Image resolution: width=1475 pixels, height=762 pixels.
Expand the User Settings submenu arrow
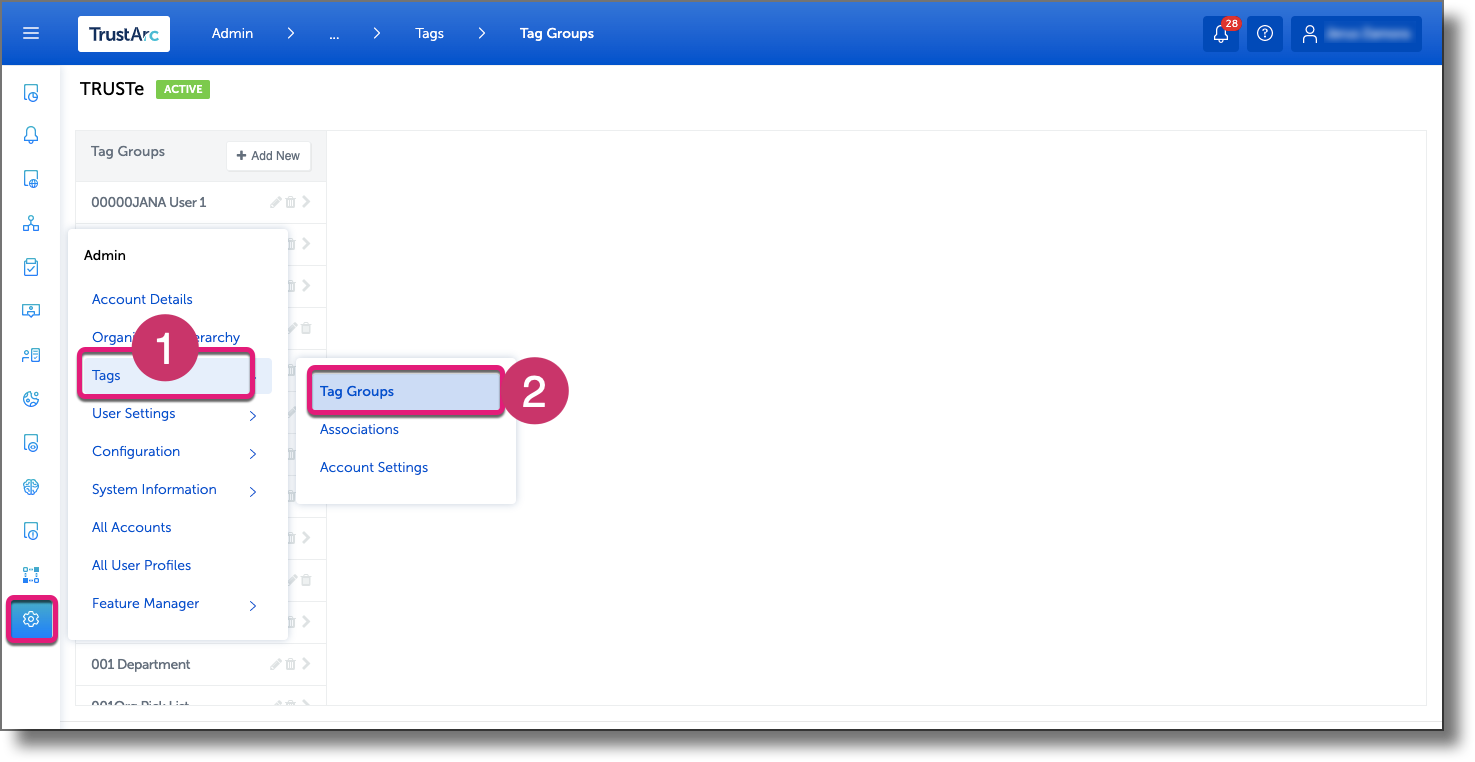click(253, 415)
